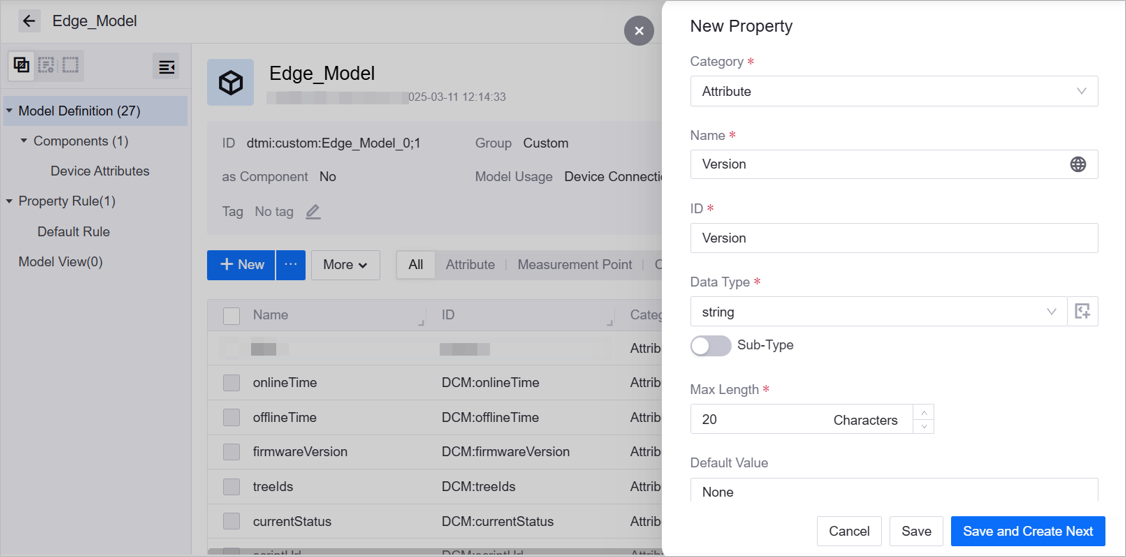Collapse the sidebar using the indent icon
1126x557 pixels.
pos(166,67)
